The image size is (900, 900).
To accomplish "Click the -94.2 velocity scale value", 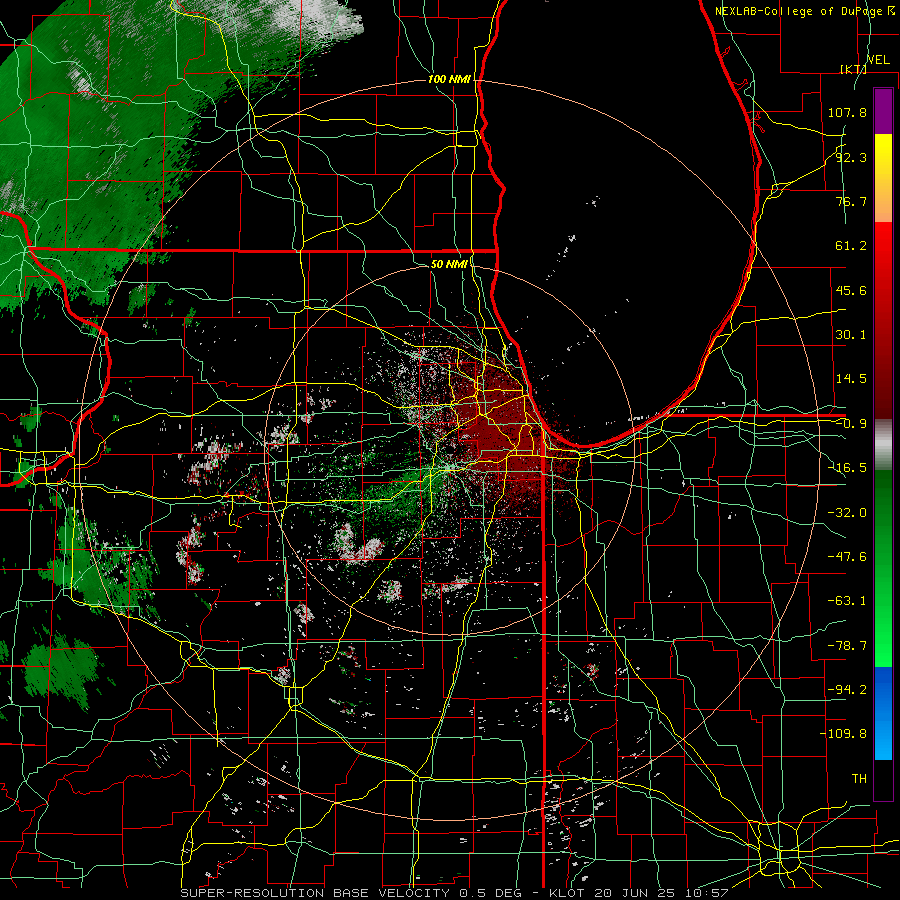I will click(847, 690).
